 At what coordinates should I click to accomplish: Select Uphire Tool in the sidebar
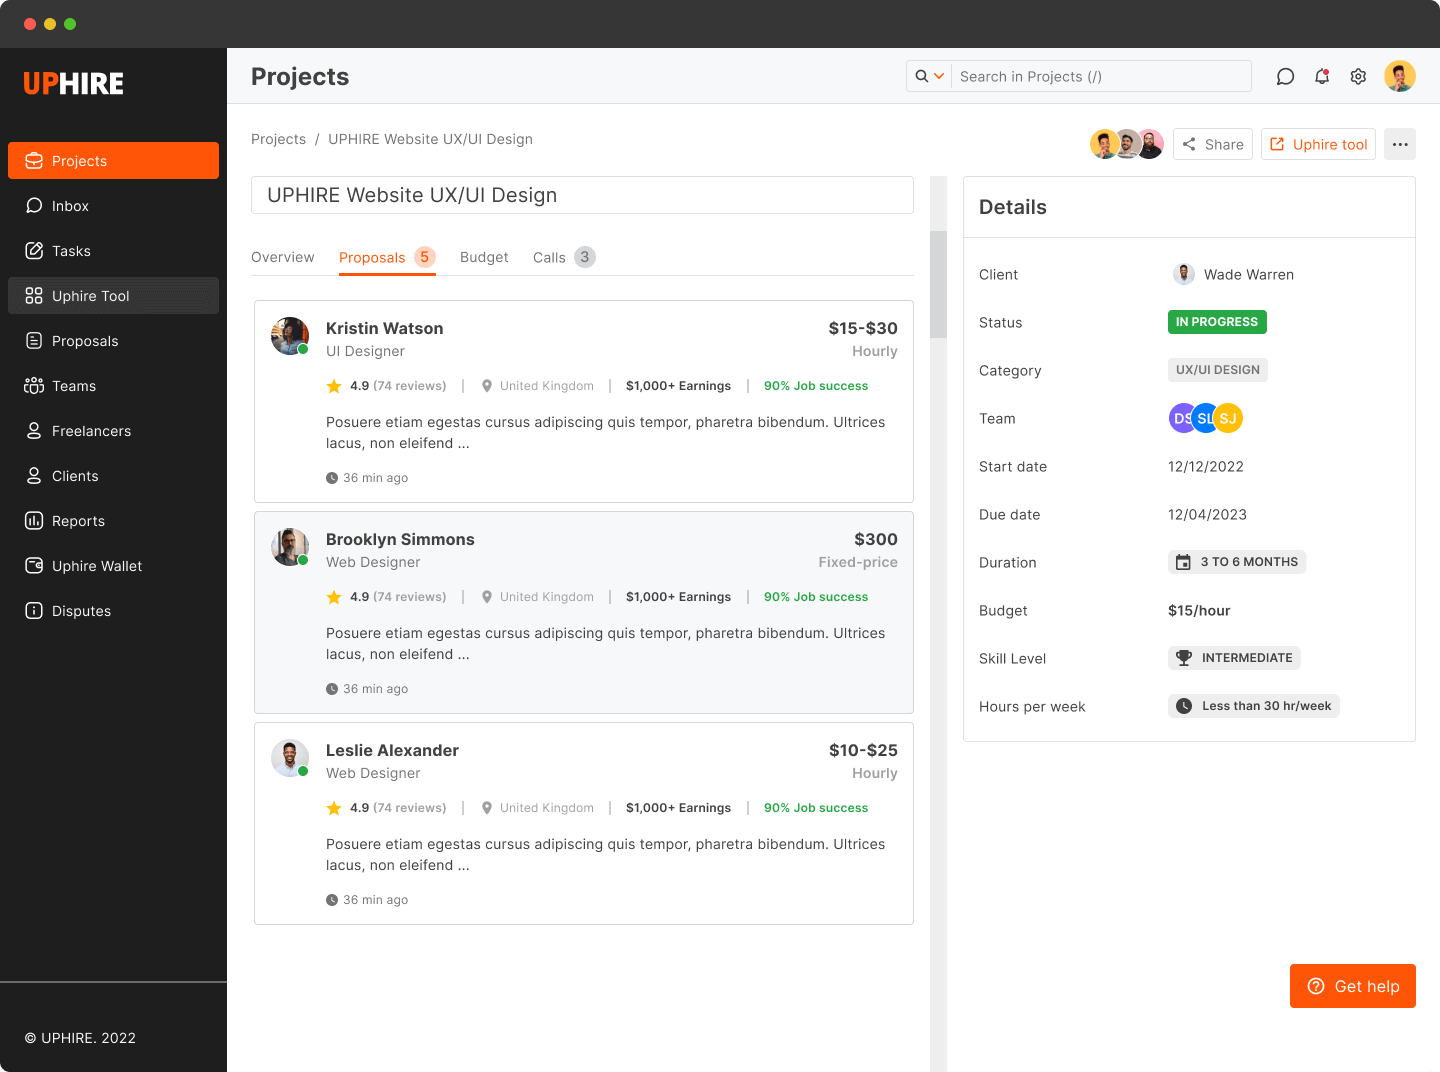113,296
